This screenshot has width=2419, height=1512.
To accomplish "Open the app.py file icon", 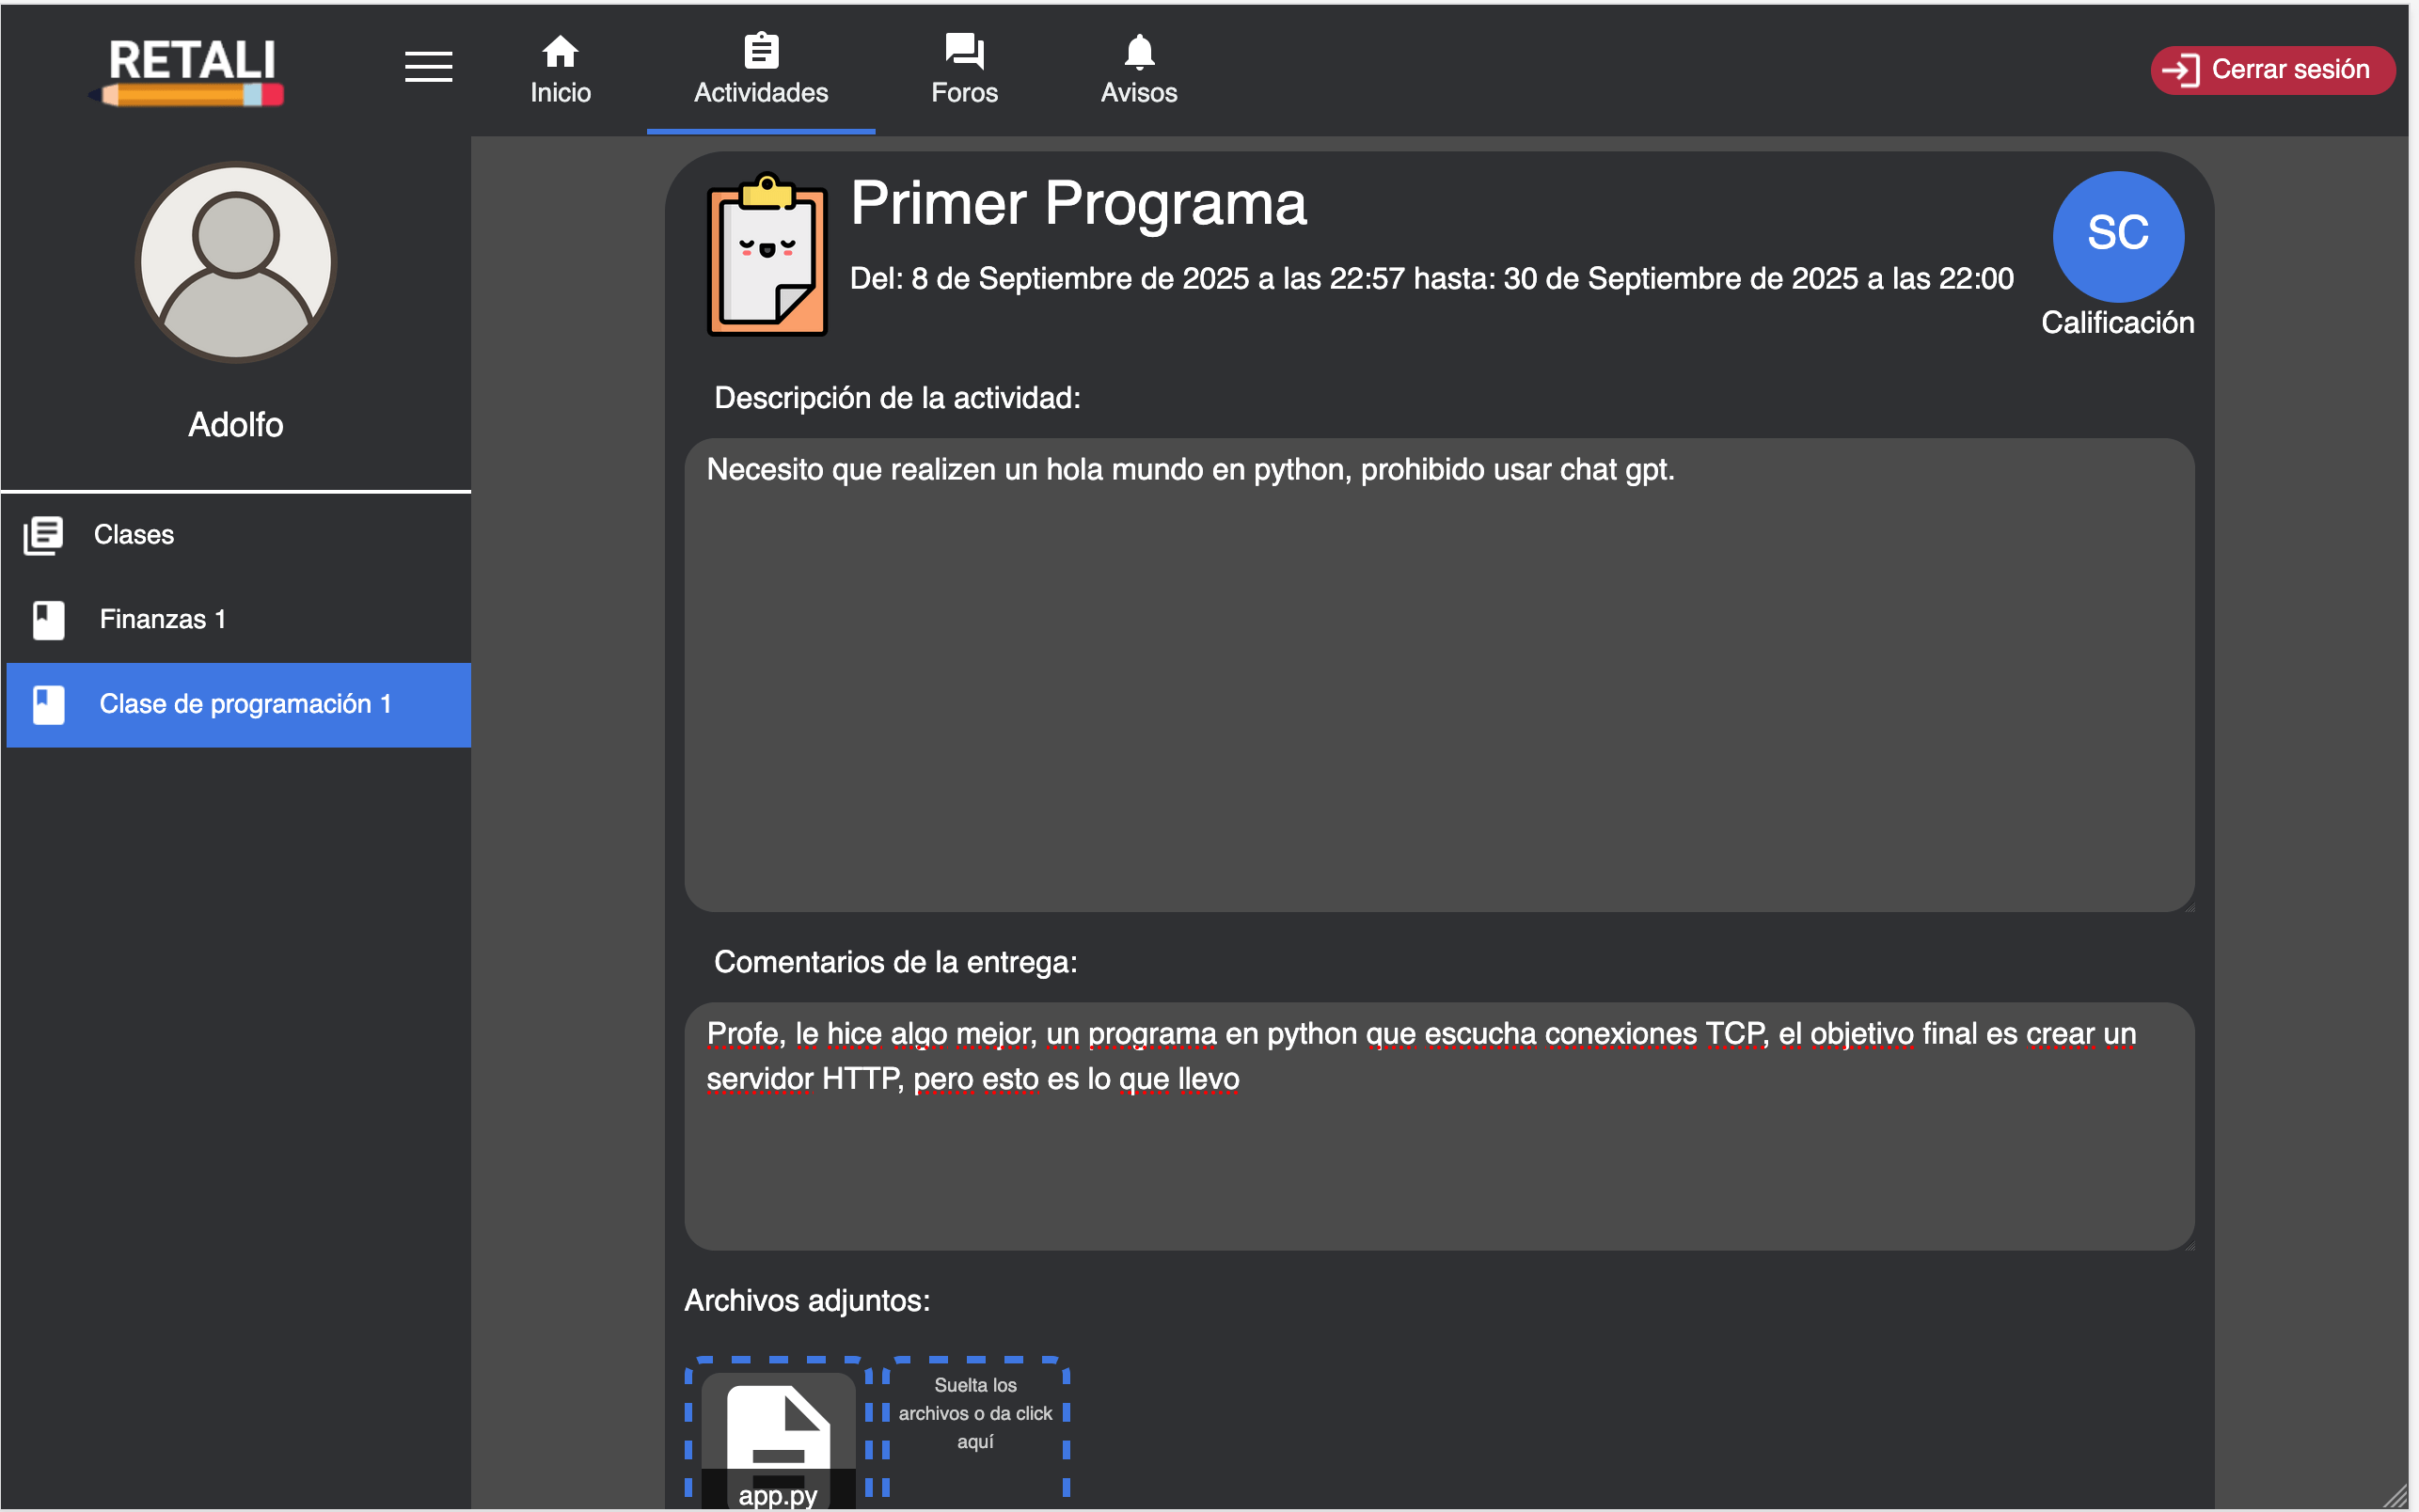I will 777,1430.
